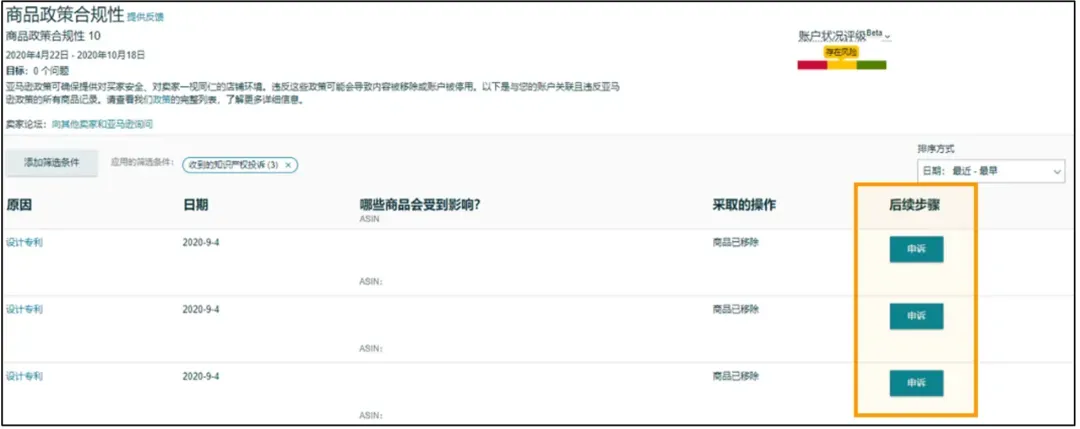Click the 应用的筛选条件 label
Screen dimensions: 1080x429
click(142, 163)
